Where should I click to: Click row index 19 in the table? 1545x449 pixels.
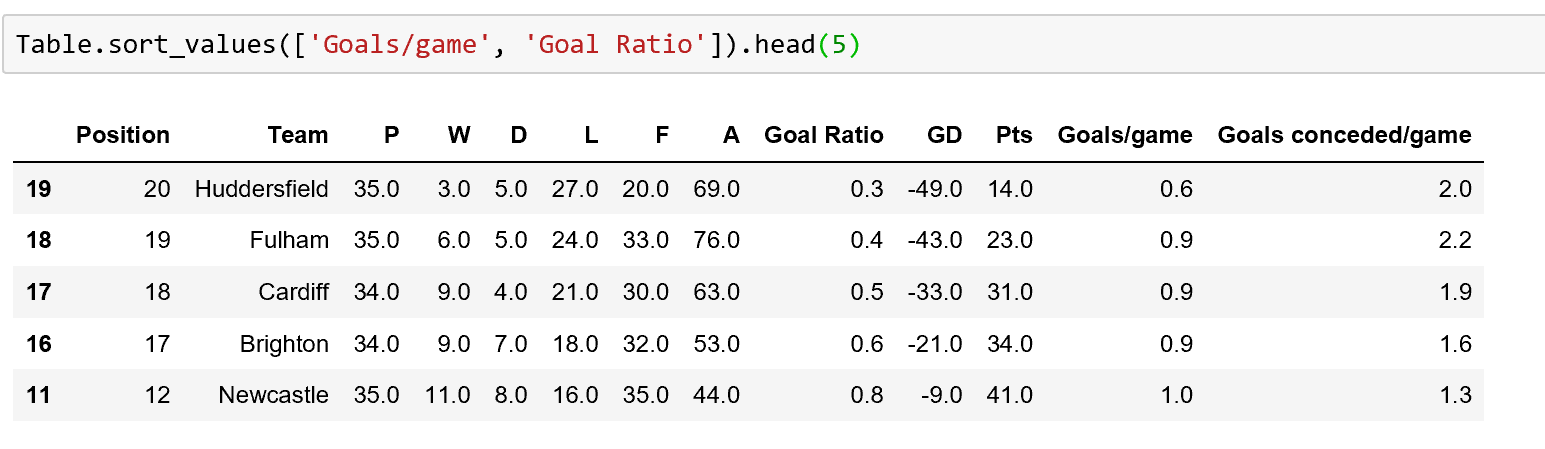38,188
